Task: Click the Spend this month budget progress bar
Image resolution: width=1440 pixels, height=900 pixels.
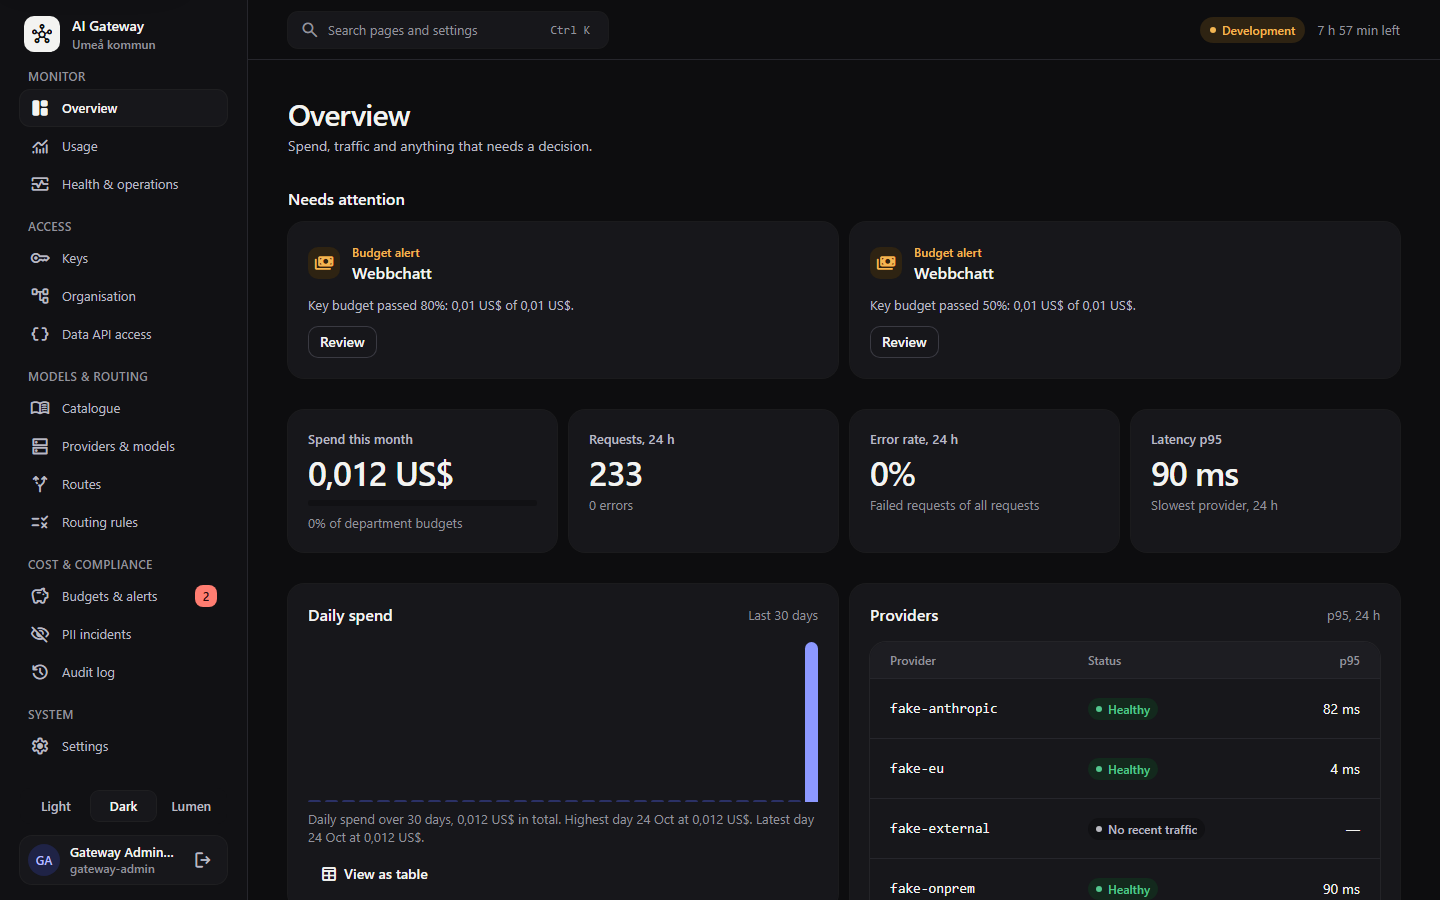Action: pyautogui.click(x=422, y=502)
